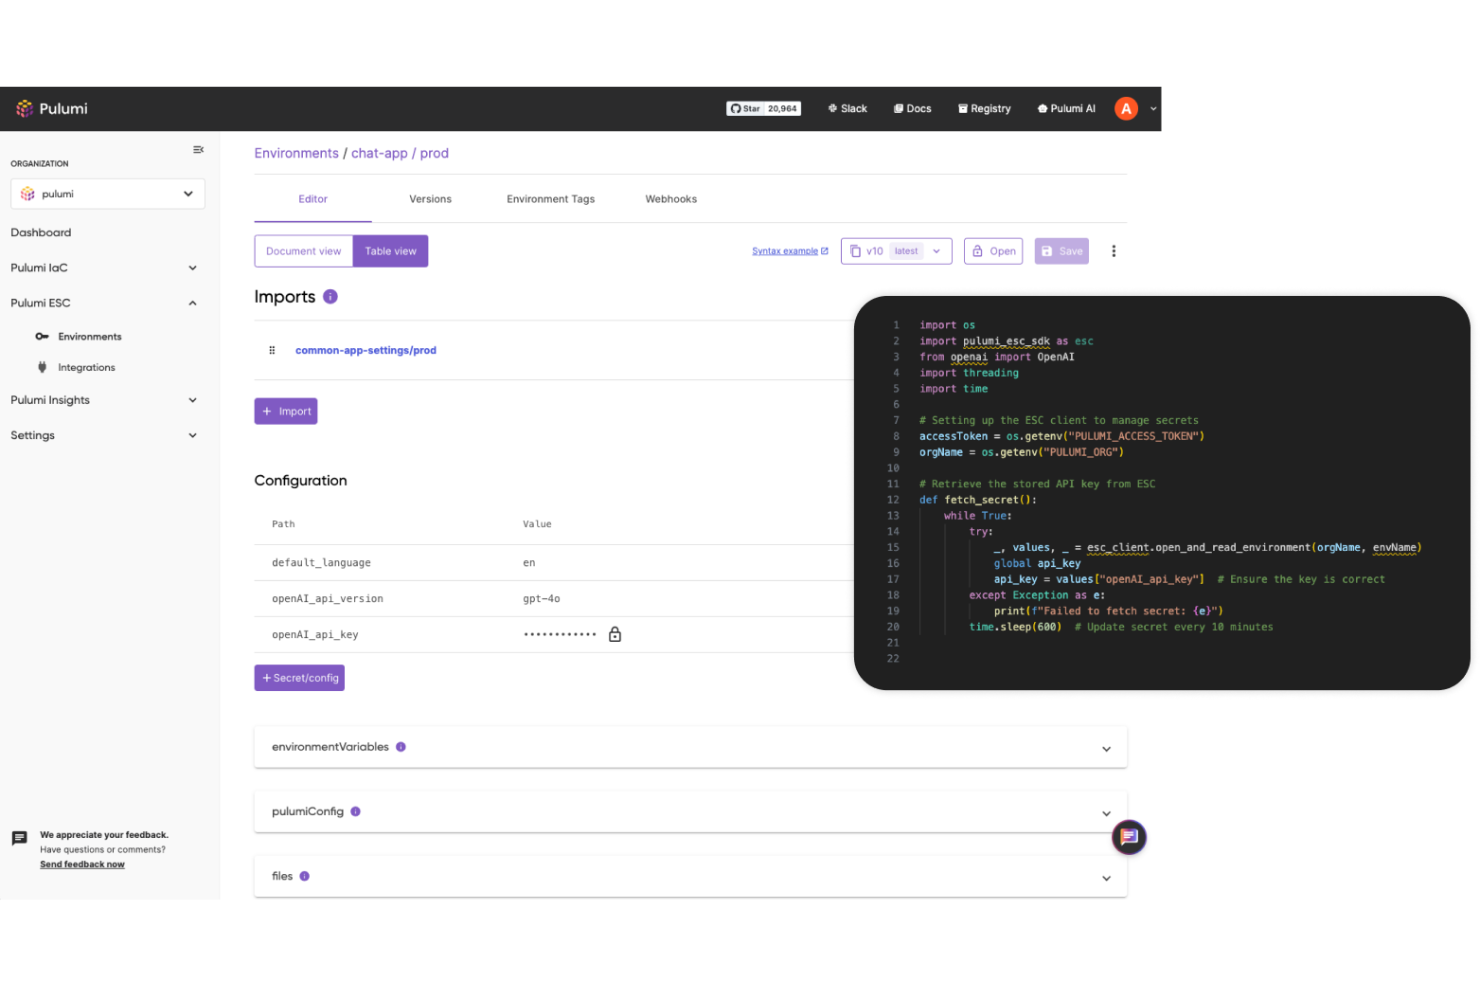1480x987 pixels.
Task: Open the Registry from the top navigation
Action: coord(984,108)
